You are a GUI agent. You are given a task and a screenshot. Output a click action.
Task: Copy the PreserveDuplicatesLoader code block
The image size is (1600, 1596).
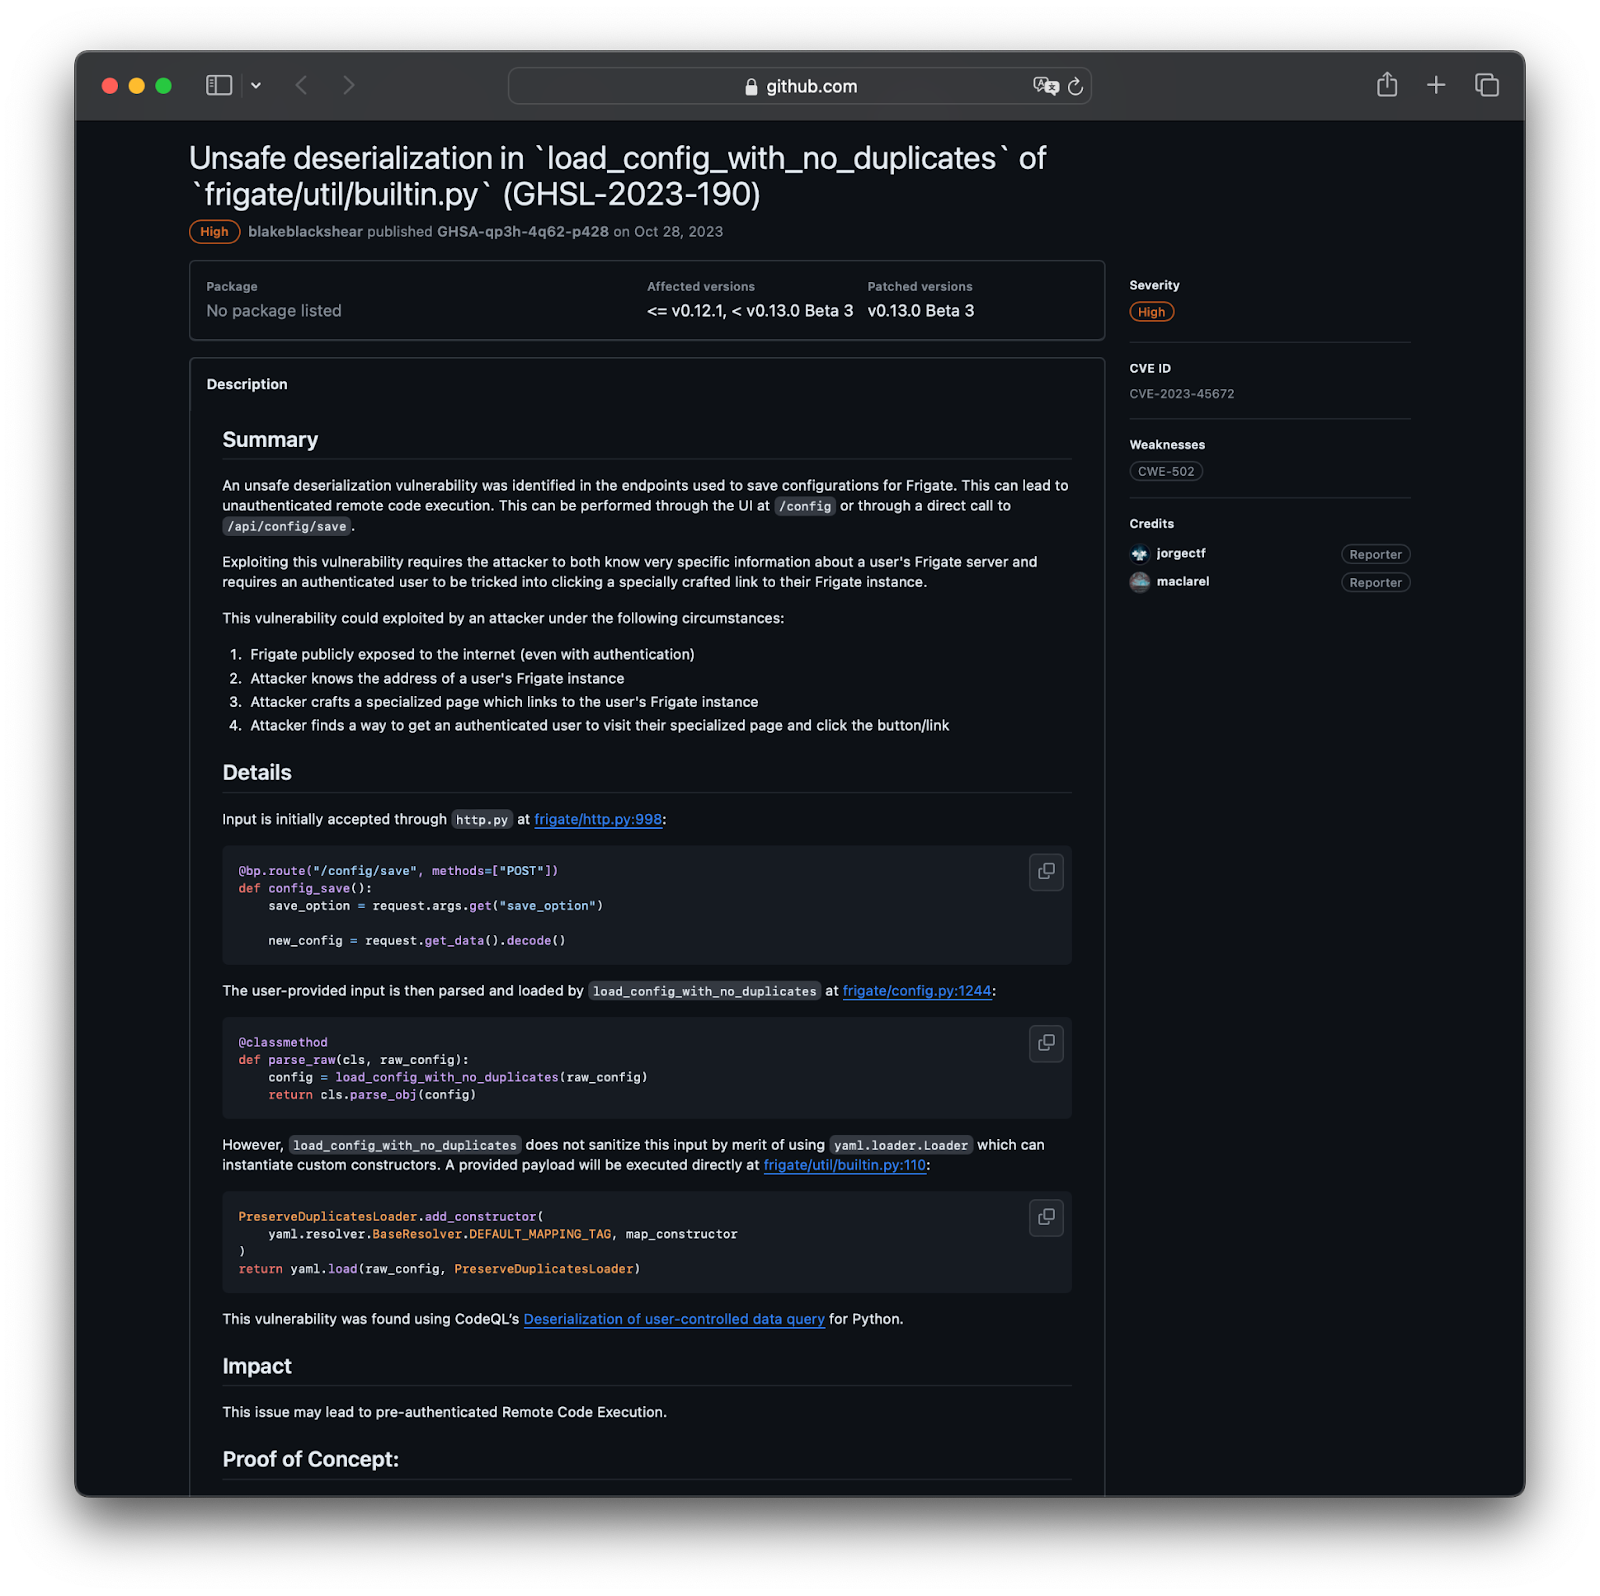pos(1046,1218)
